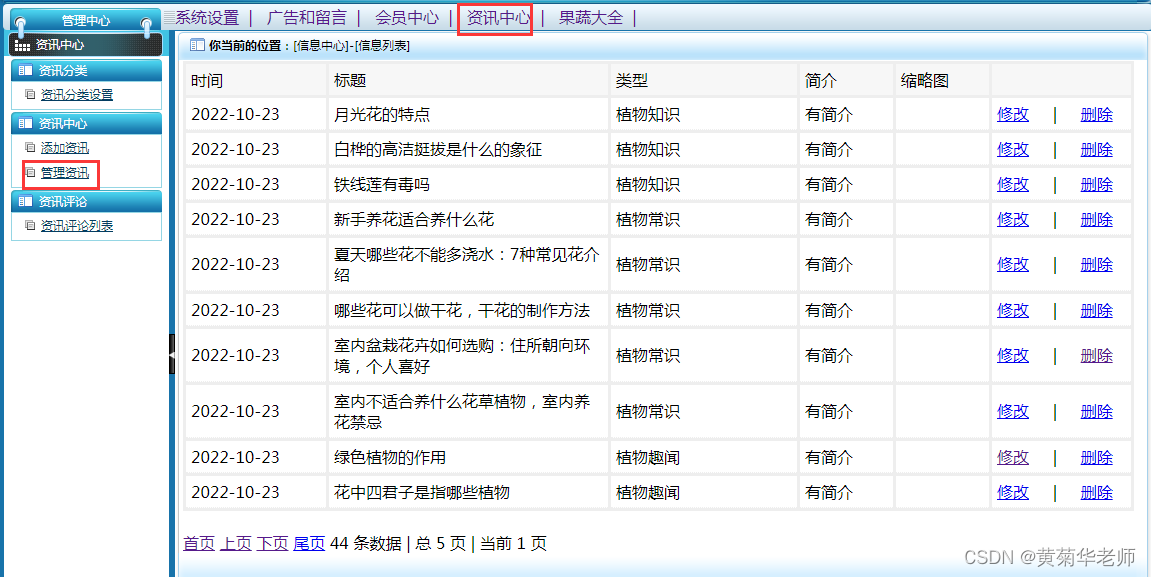The width and height of the screenshot is (1151, 577).
Task: Click the icon beside 资讯分类 header
Action: point(26,70)
